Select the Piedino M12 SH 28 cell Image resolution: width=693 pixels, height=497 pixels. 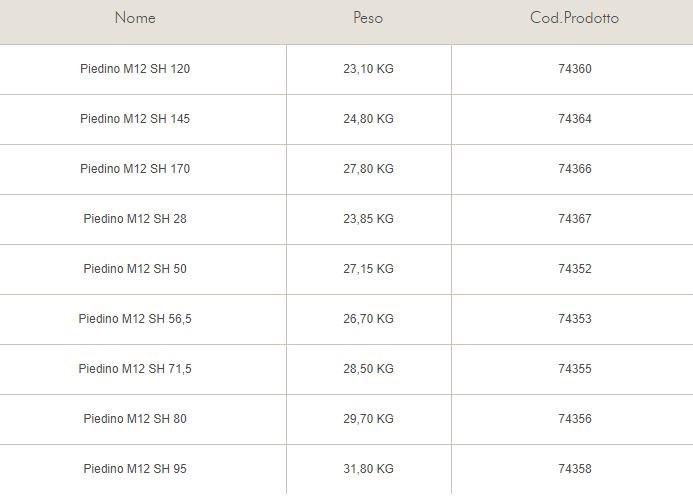click(x=135, y=219)
